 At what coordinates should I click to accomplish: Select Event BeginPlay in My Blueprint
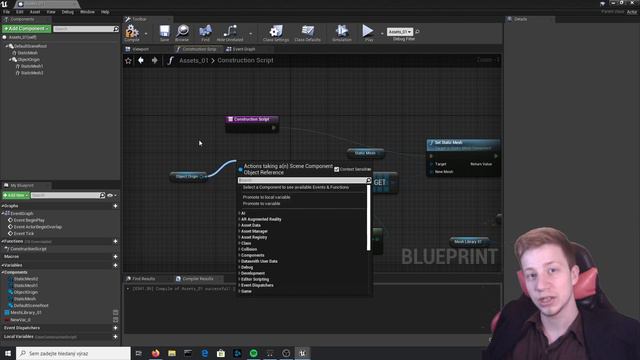pyautogui.click(x=29, y=220)
